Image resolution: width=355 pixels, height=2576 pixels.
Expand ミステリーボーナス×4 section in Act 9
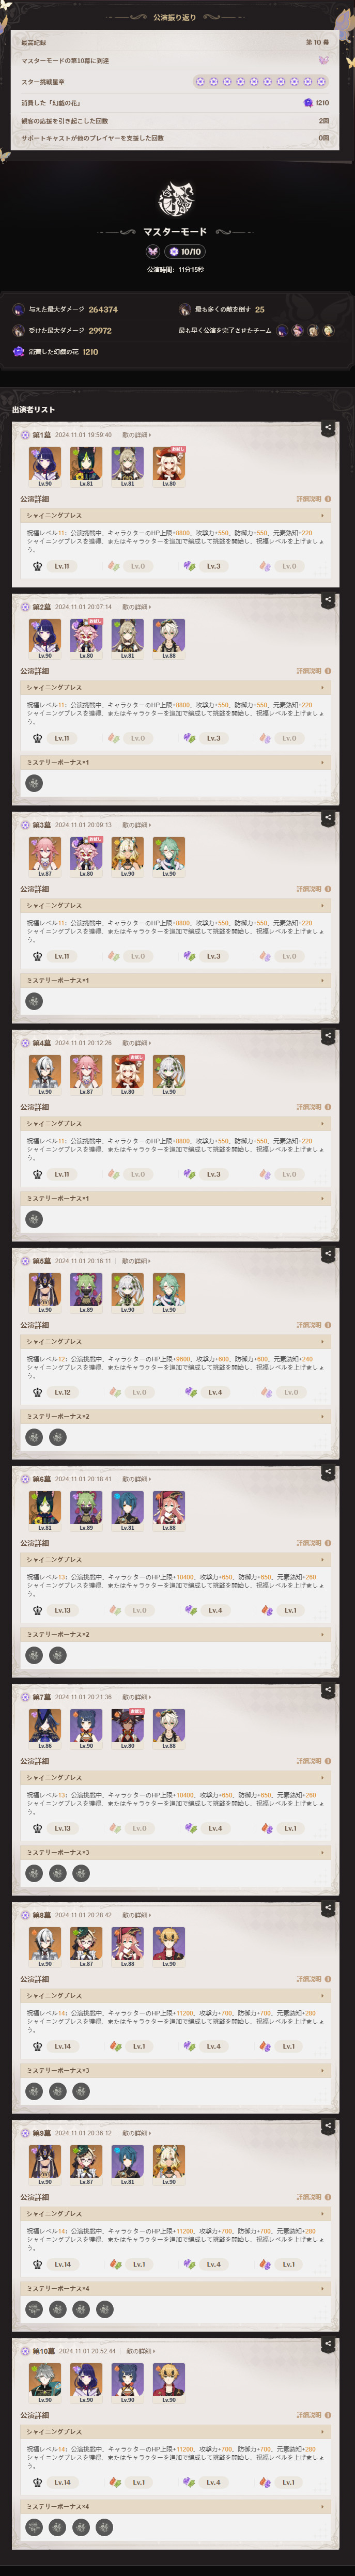tap(176, 2288)
